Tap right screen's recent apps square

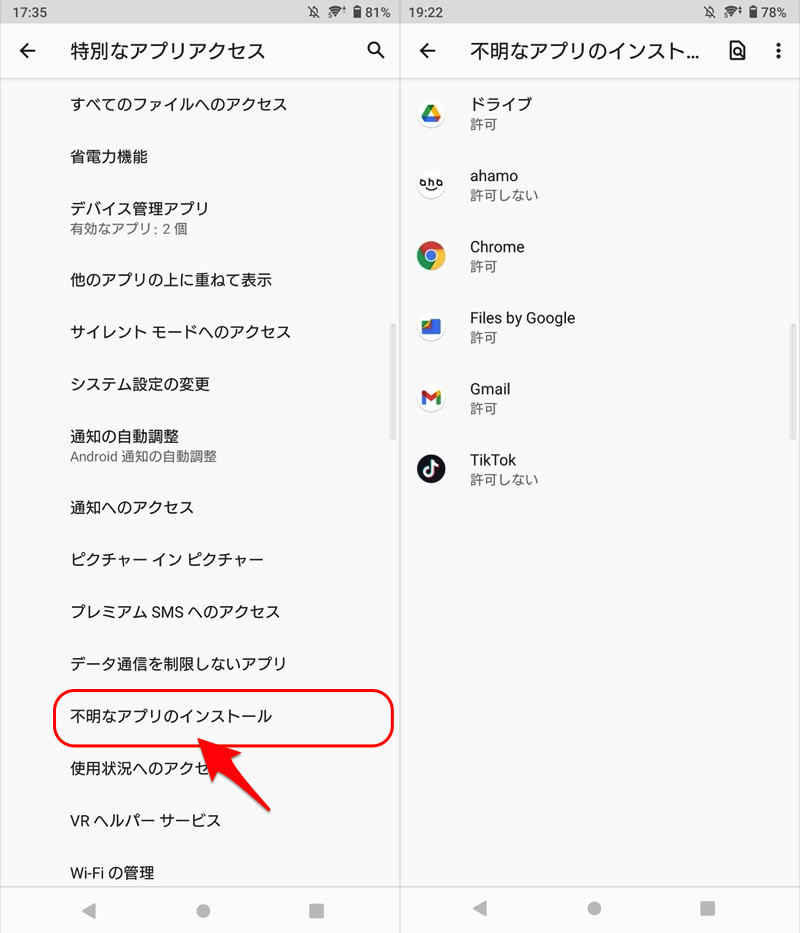pyautogui.click(x=707, y=908)
